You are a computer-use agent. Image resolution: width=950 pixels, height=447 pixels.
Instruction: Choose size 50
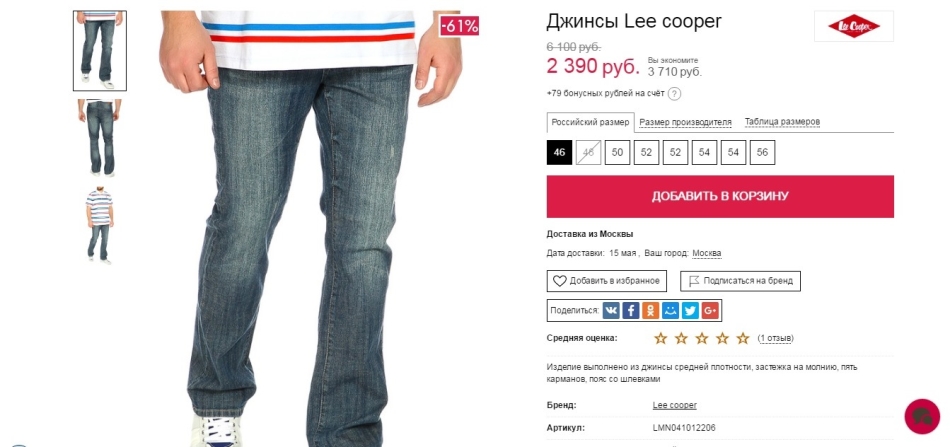pos(617,153)
